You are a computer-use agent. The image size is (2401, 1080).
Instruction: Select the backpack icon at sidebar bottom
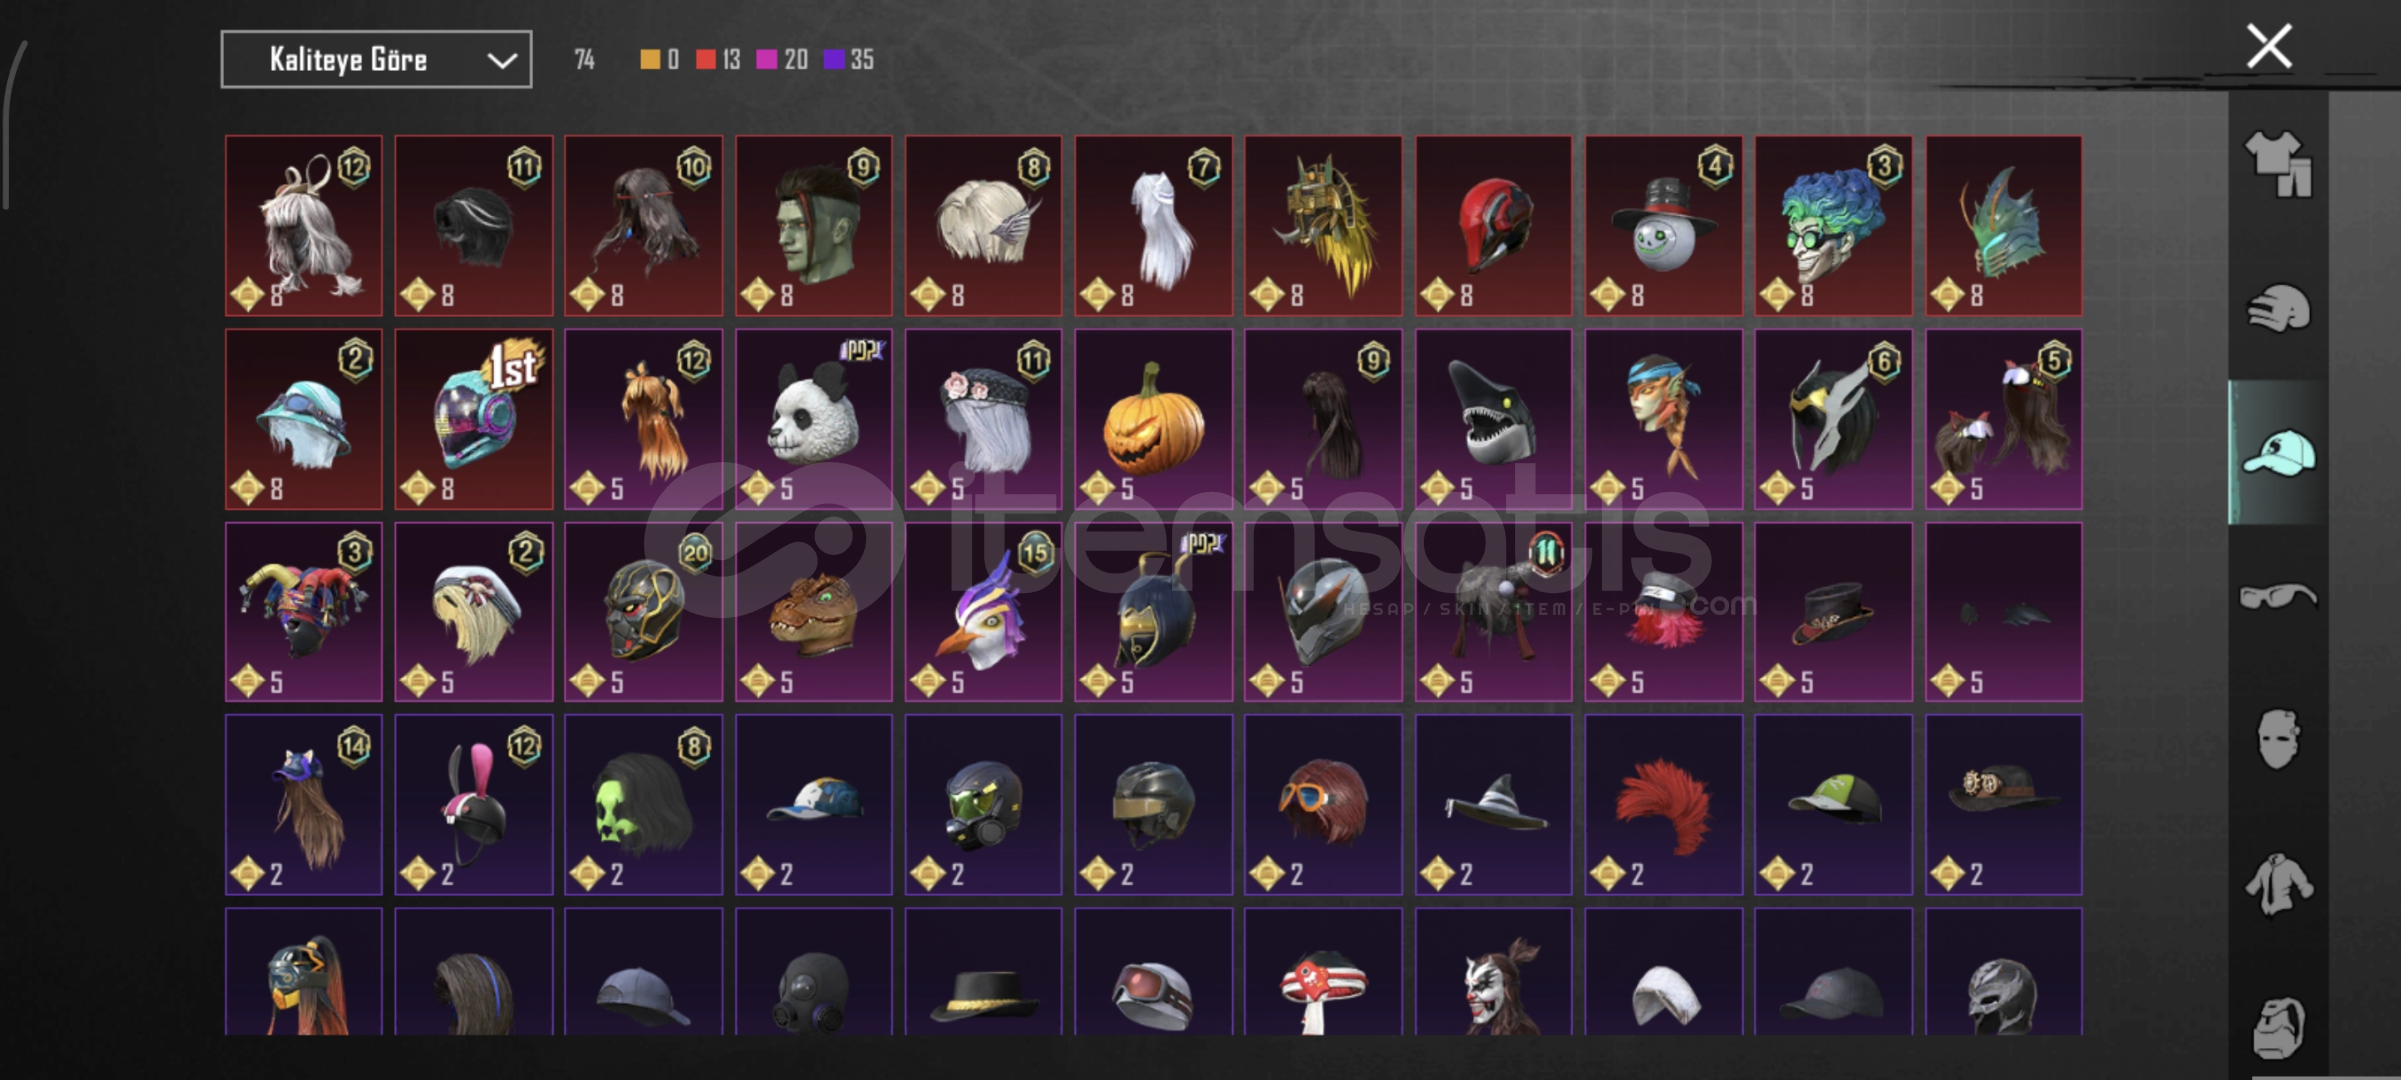click(2278, 1028)
